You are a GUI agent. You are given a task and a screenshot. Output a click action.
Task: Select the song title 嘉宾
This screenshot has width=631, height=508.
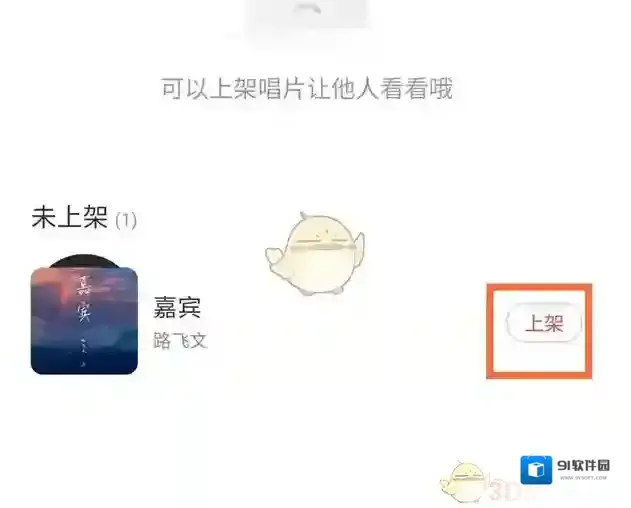pos(177,308)
